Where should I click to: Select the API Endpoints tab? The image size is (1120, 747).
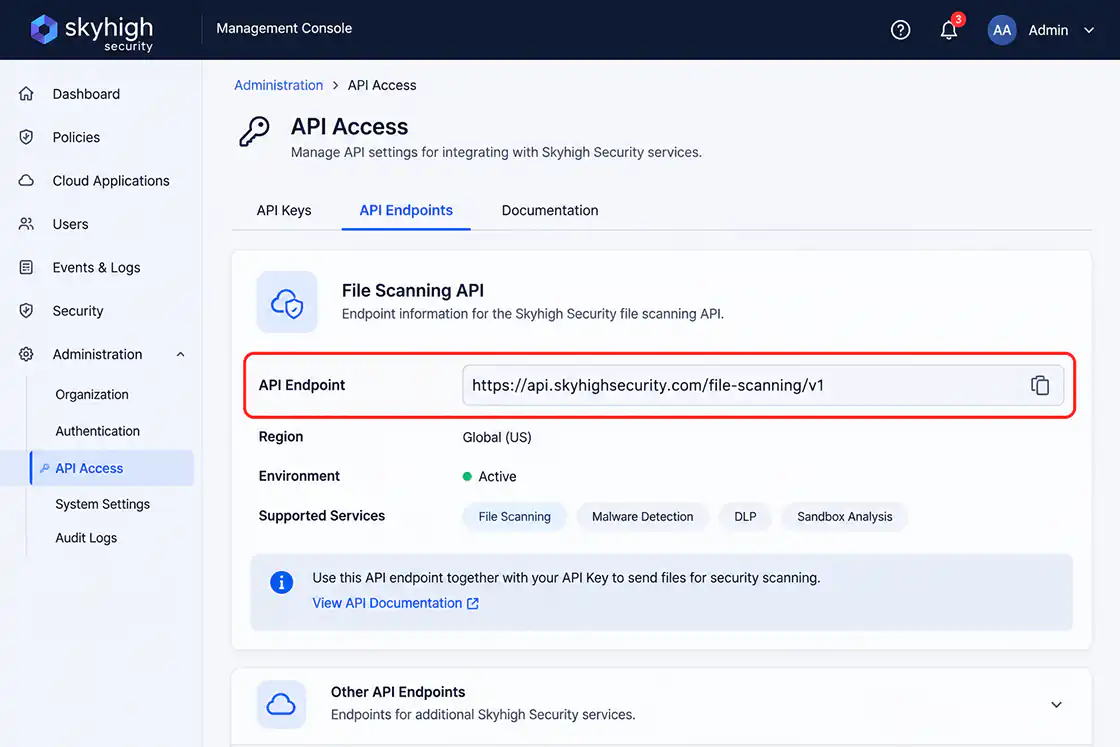tap(406, 211)
